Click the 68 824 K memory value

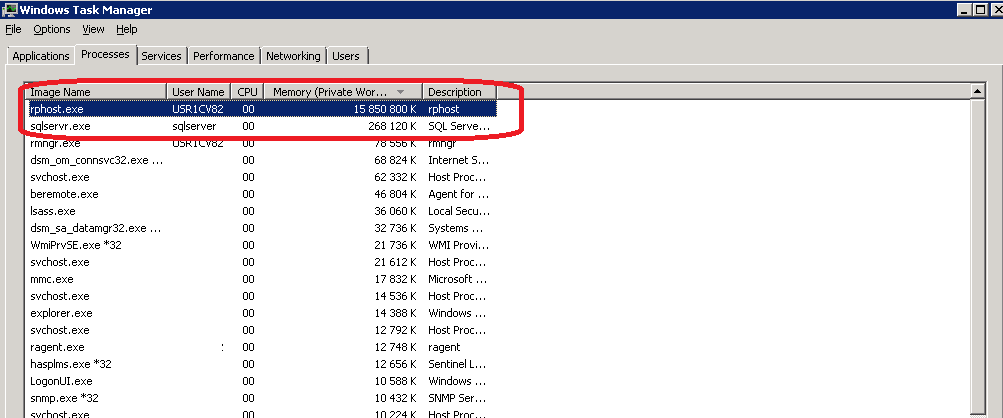click(x=395, y=160)
